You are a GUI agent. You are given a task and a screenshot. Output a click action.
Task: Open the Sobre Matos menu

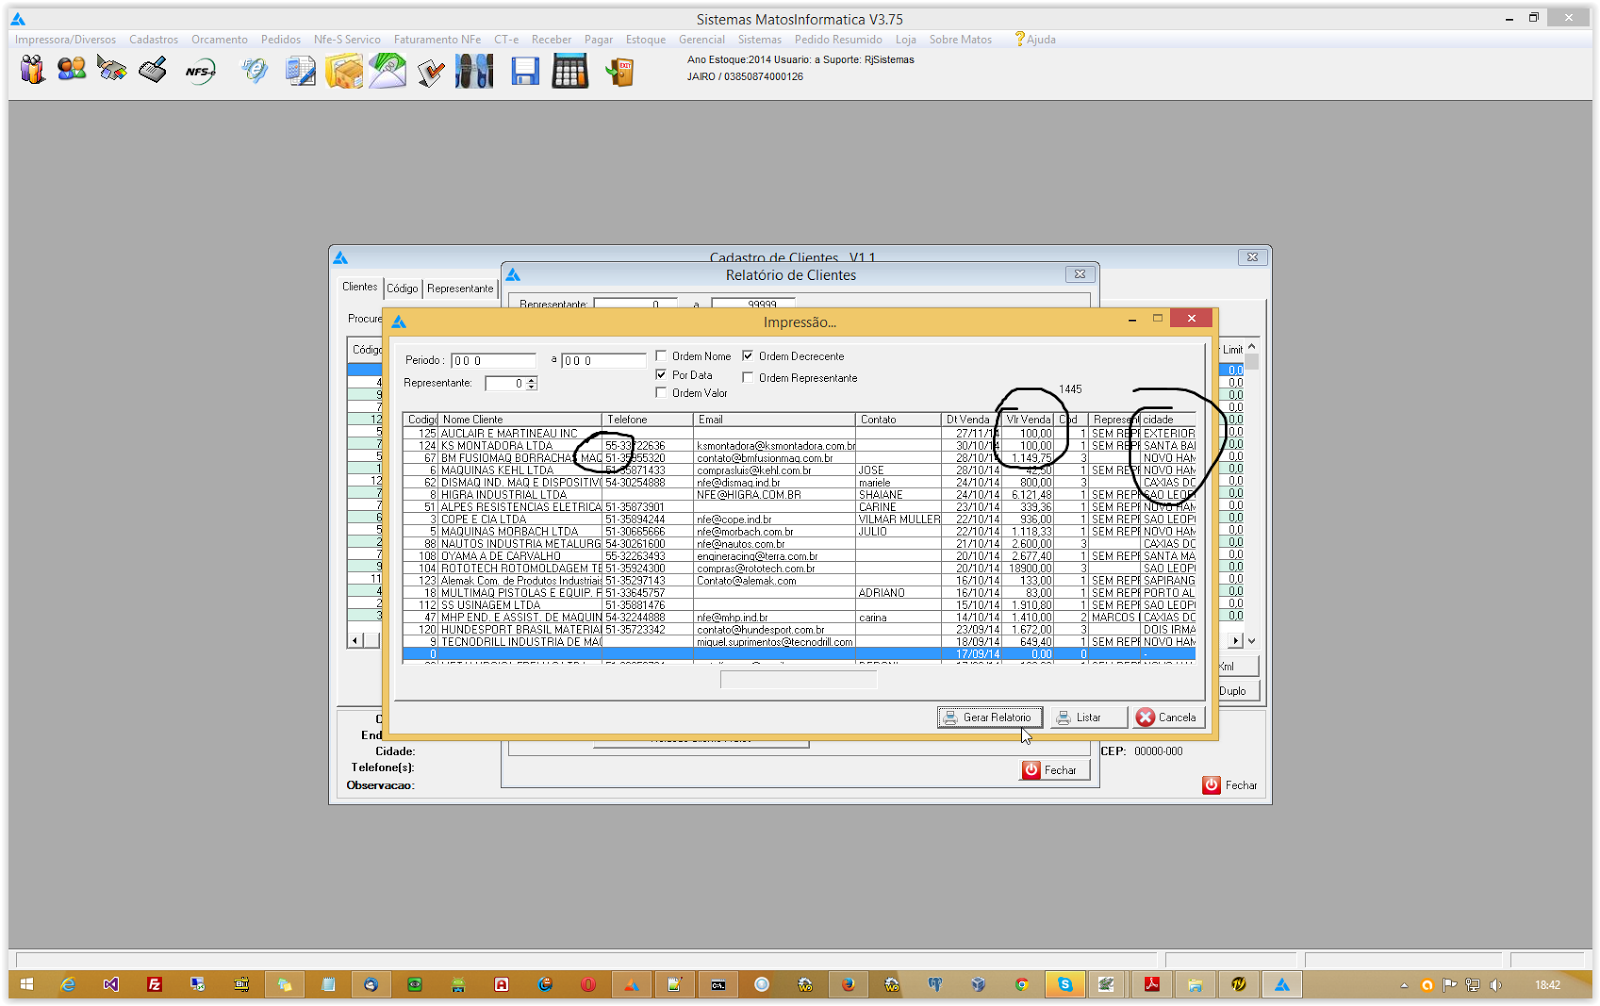pyautogui.click(x=960, y=40)
